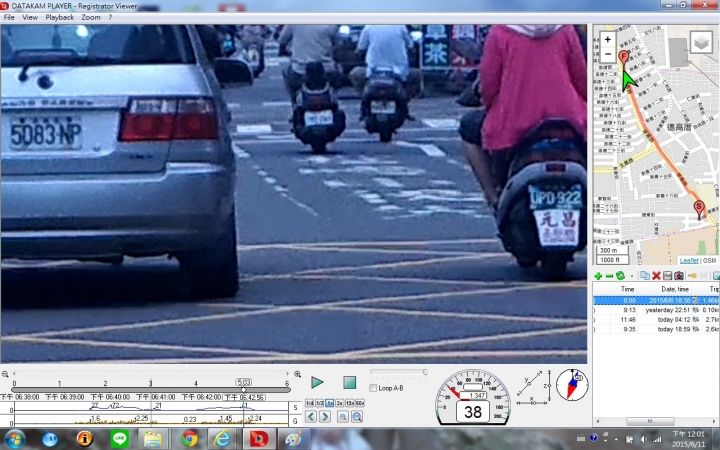Click the speedometer gauge showing 38

(473, 398)
